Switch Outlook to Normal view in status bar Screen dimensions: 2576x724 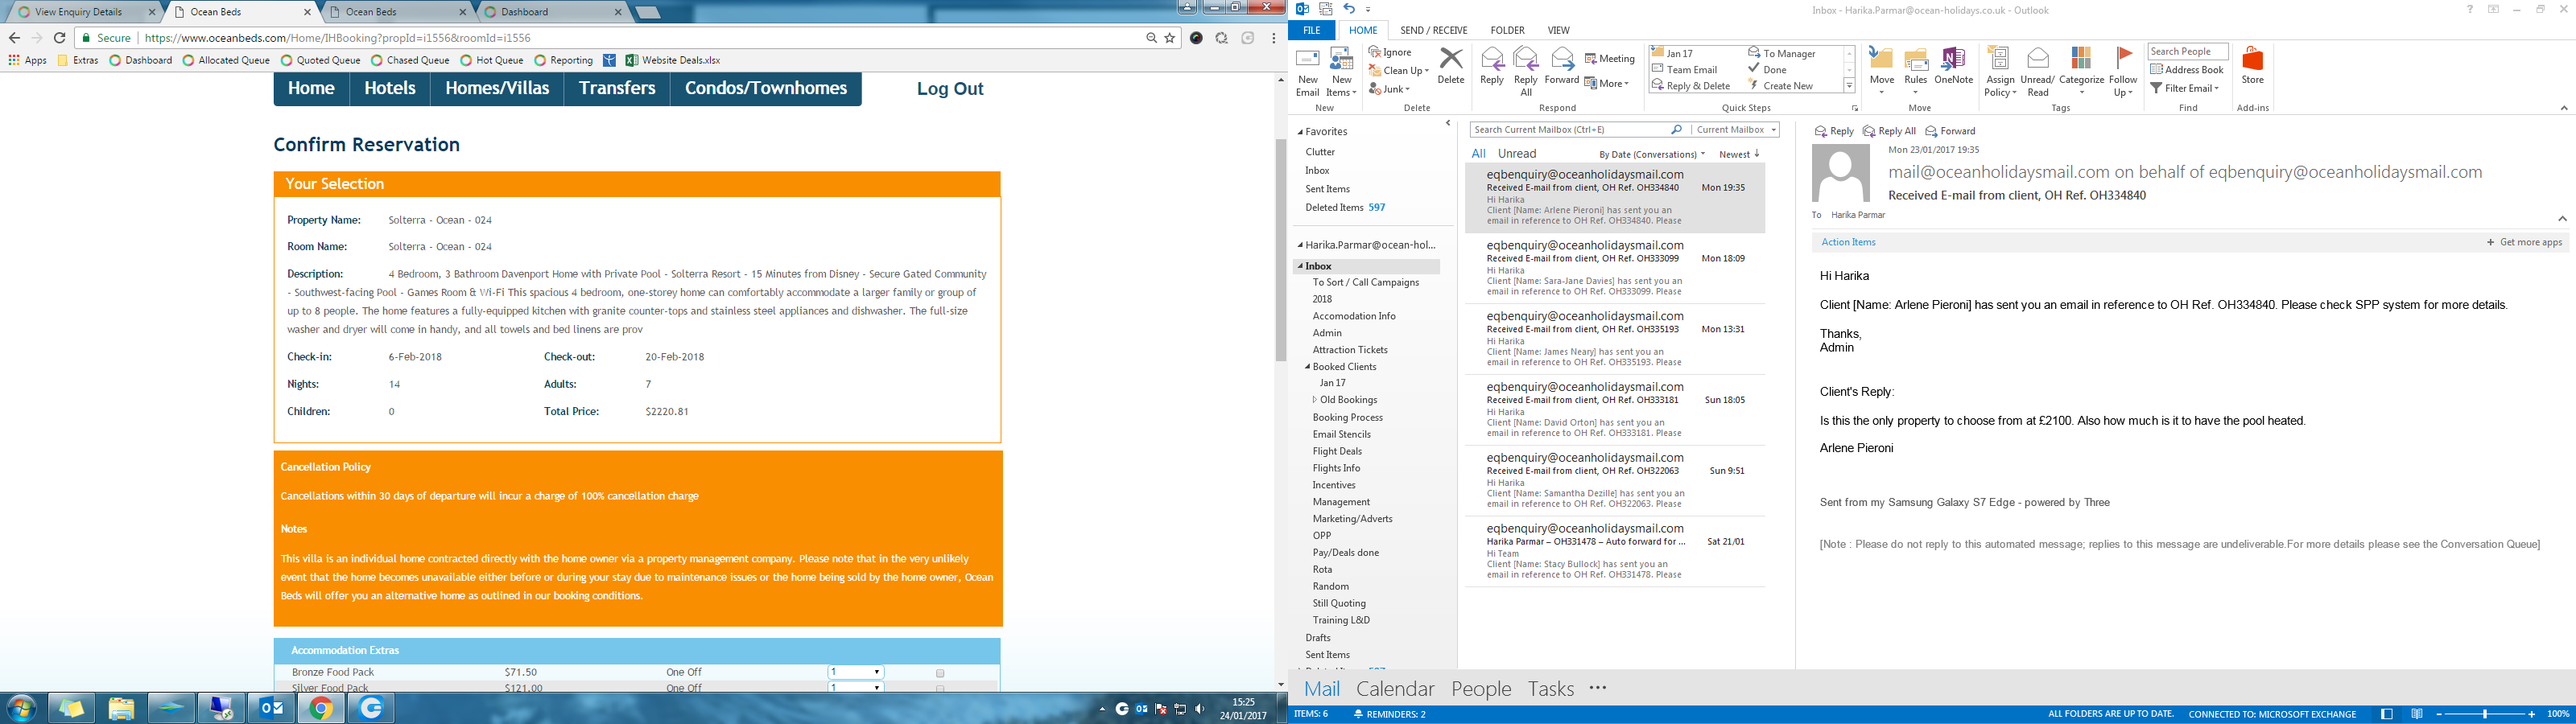pyautogui.click(x=2386, y=714)
